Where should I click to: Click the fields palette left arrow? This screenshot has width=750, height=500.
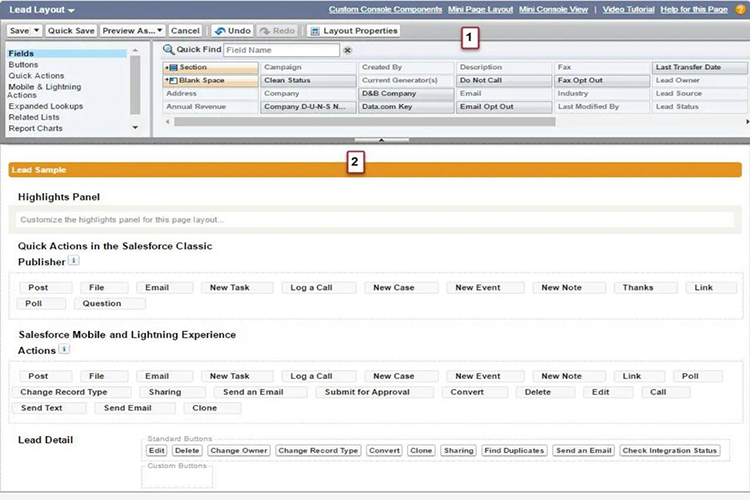click(x=167, y=122)
